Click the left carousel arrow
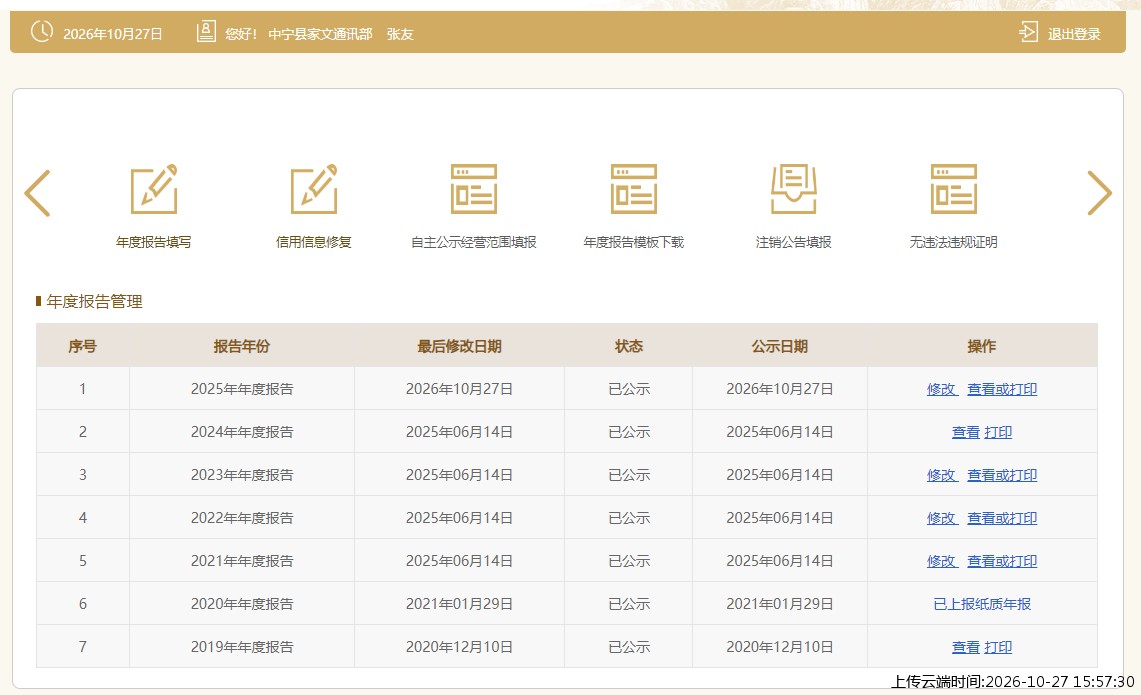This screenshot has height=695, width=1141. click(38, 193)
